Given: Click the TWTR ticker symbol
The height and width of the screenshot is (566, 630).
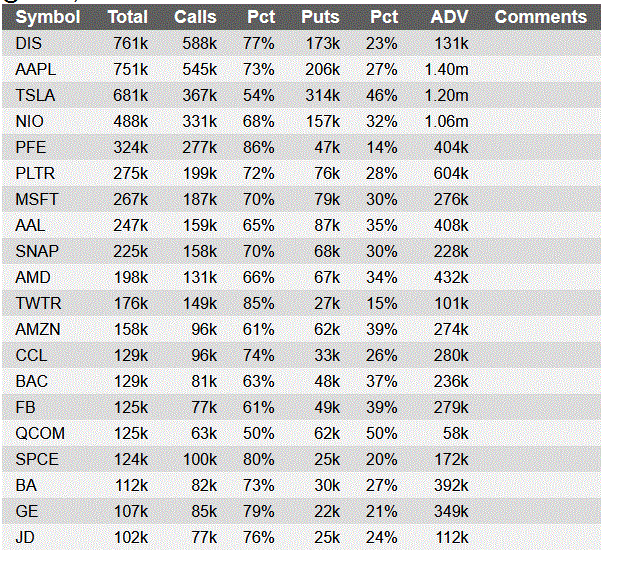Looking at the screenshot, I should pos(37,303).
